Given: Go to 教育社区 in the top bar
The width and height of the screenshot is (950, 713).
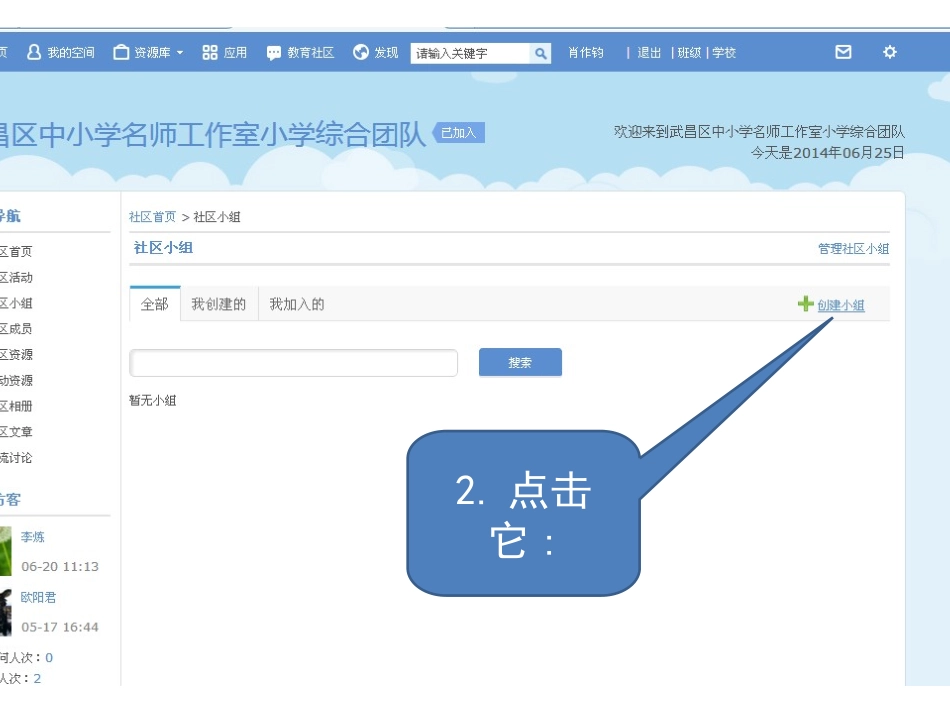Looking at the screenshot, I should coord(301,53).
